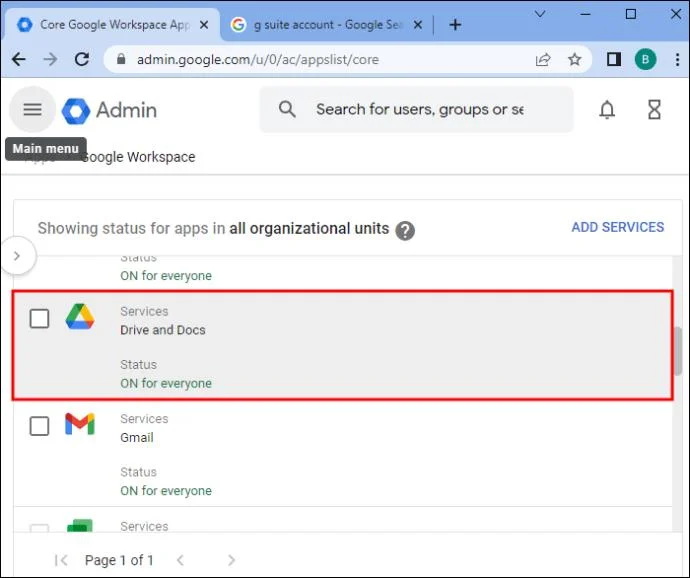
Task: Click the Drive and Docs icon
Action: pos(80,317)
